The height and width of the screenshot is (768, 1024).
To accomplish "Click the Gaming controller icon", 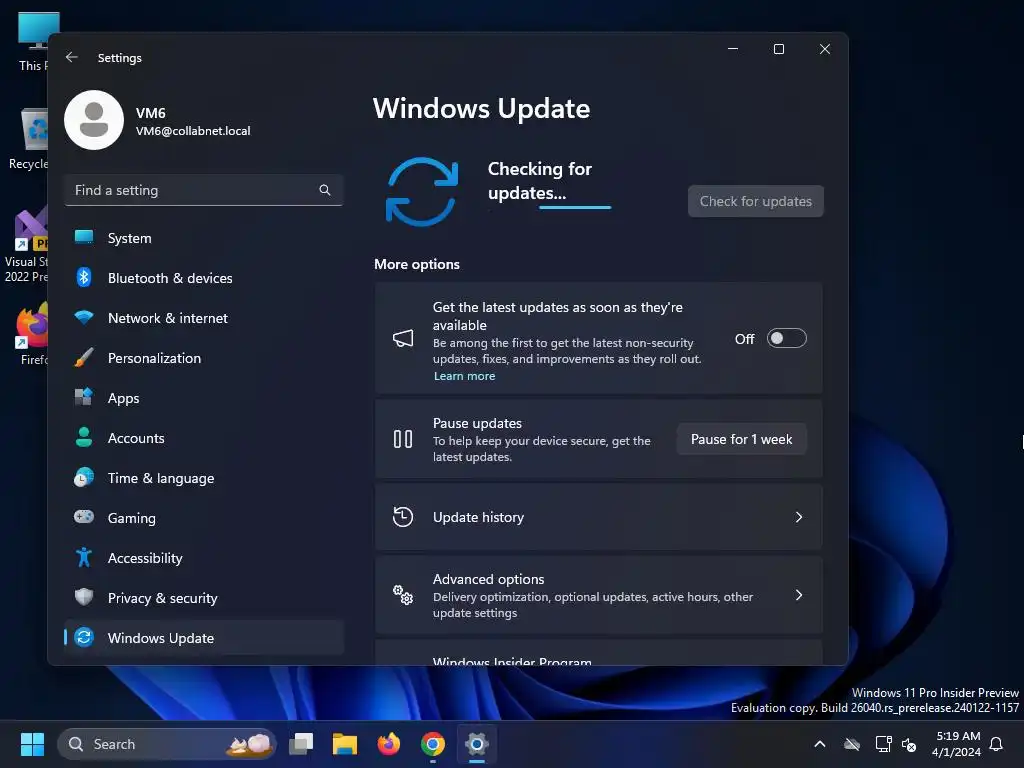I will tap(84, 517).
